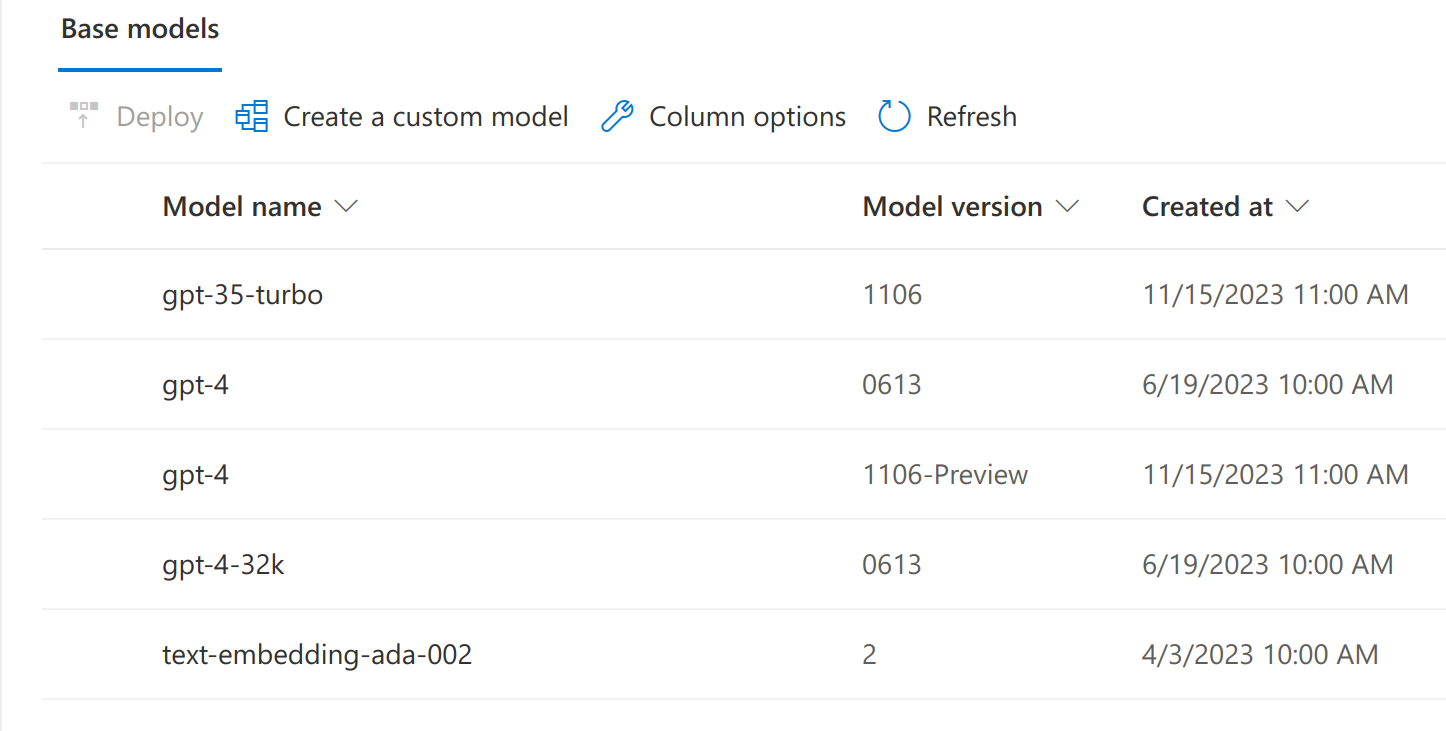1446x731 pixels.
Task: Switch to the Base models tab
Action: pos(139,29)
